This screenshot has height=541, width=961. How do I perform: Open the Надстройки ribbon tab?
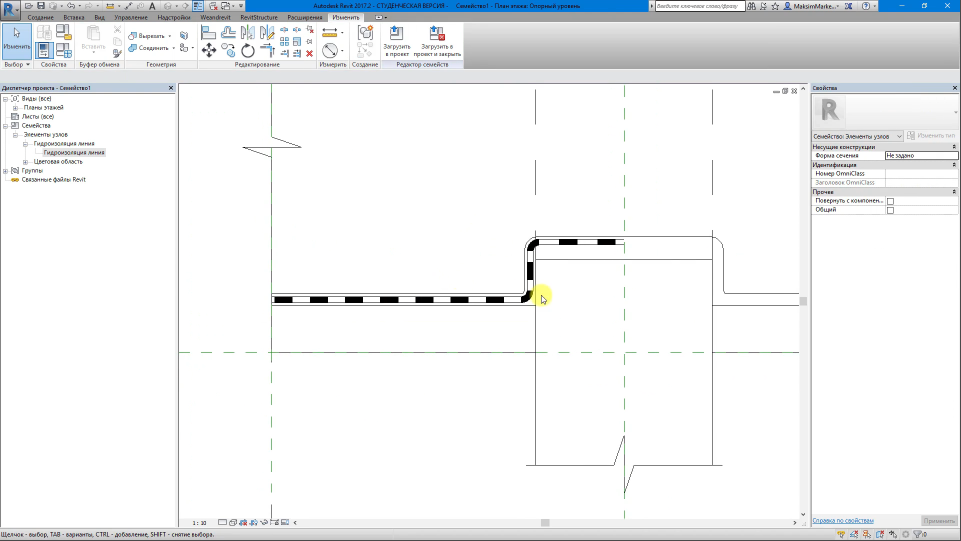click(x=173, y=17)
